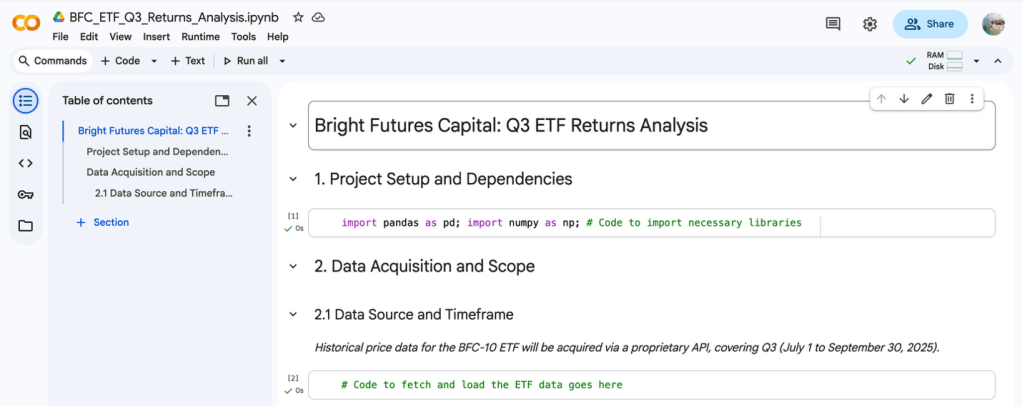Collapse the Data Acquisition and Scope section

click(293, 267)
